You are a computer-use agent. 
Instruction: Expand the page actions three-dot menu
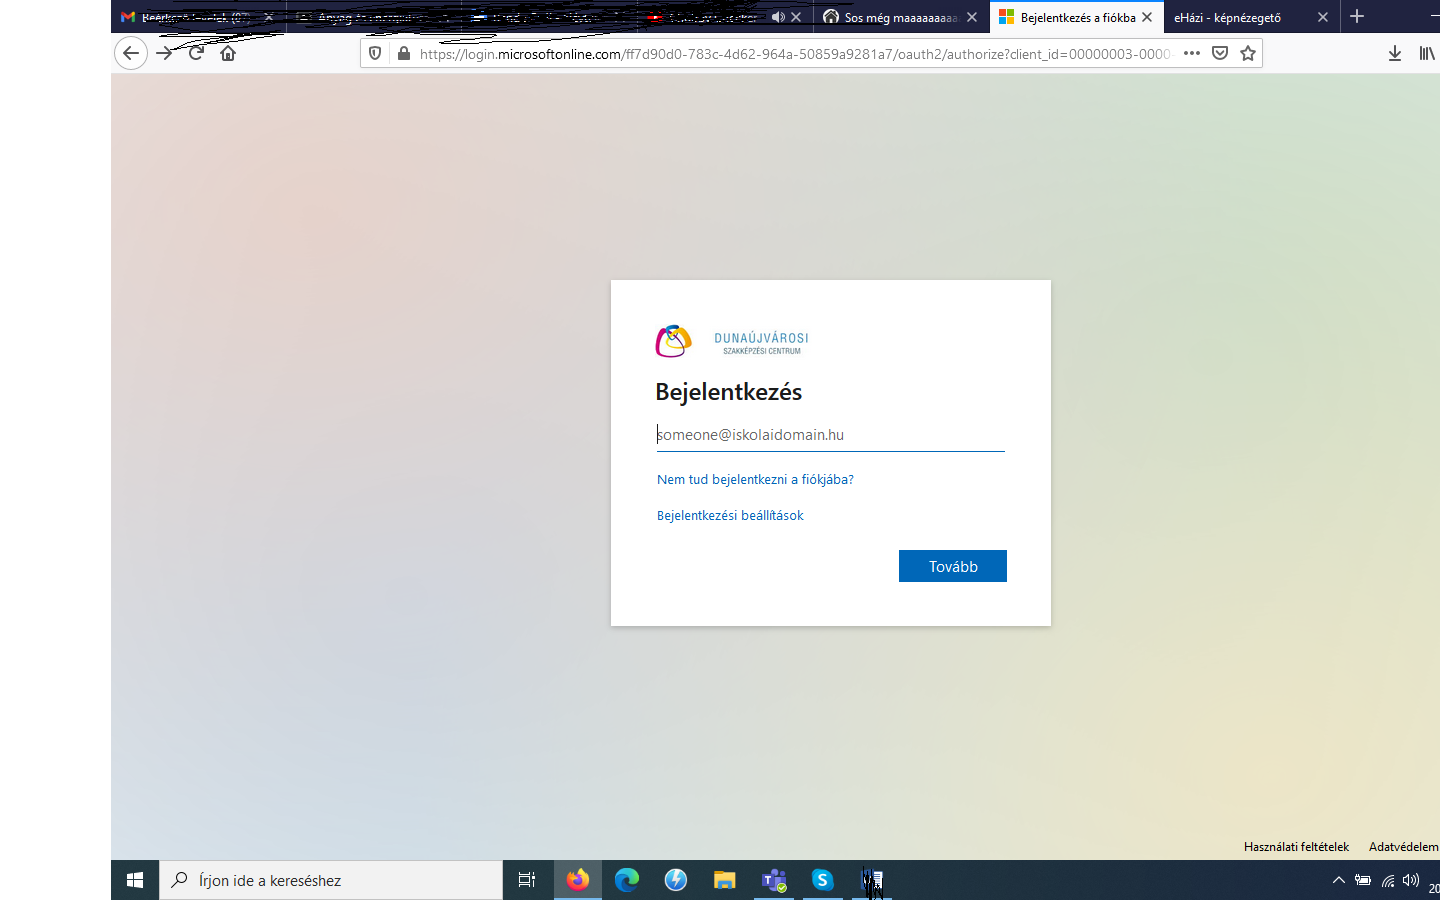(x=1192, y=53)
